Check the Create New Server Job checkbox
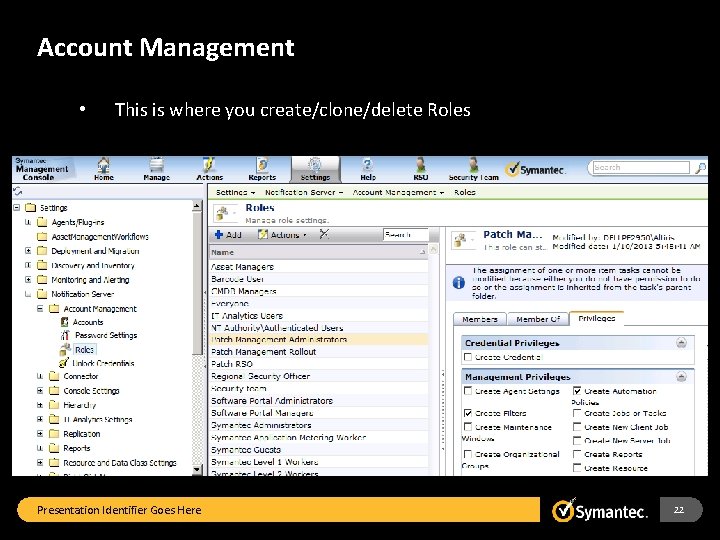Viewport: 720px width, 540px height. pyautogui.click(x=577, y=440)
